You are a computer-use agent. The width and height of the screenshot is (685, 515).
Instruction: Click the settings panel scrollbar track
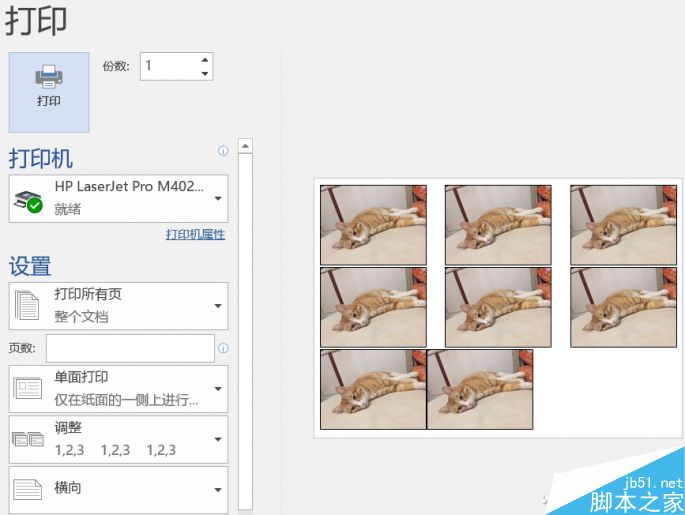pos(246,331)
